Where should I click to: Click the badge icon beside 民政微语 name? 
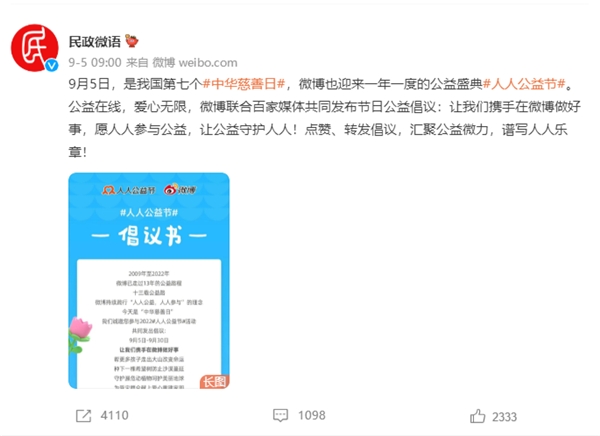132,41
